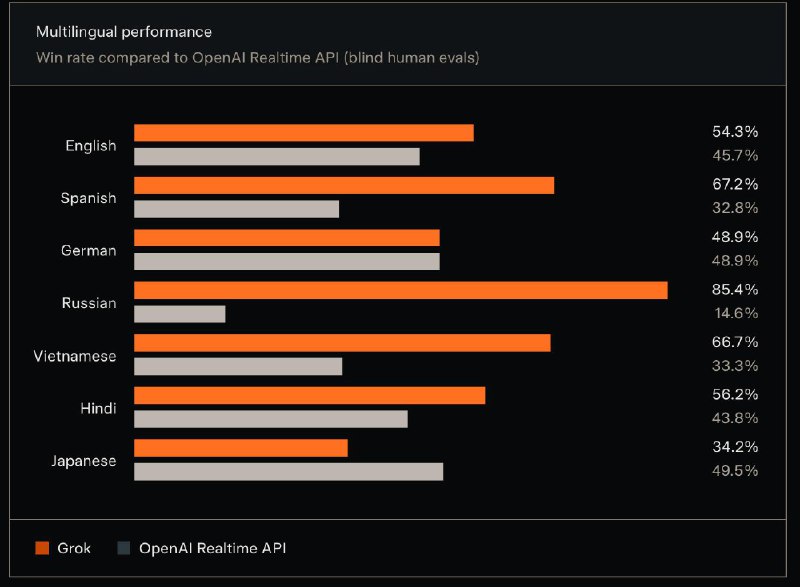Click the grey OpenAI bar for Hindi

click(271, 419)
